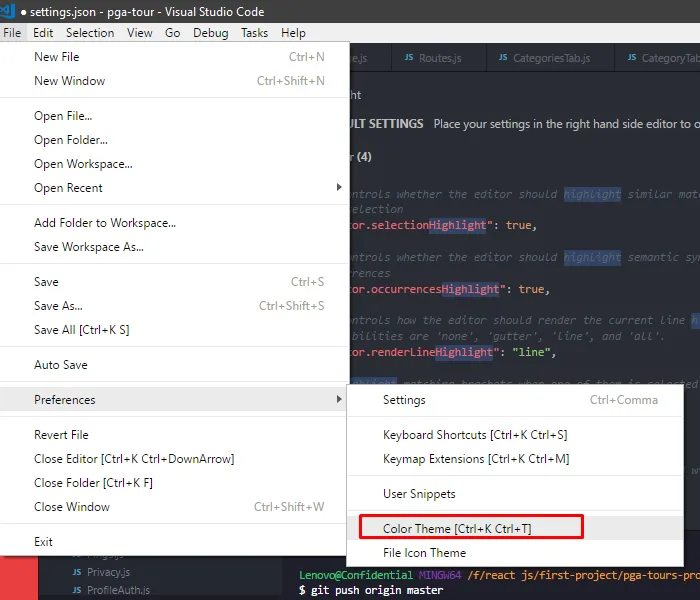Expand the Open Recent submenu

175,188
